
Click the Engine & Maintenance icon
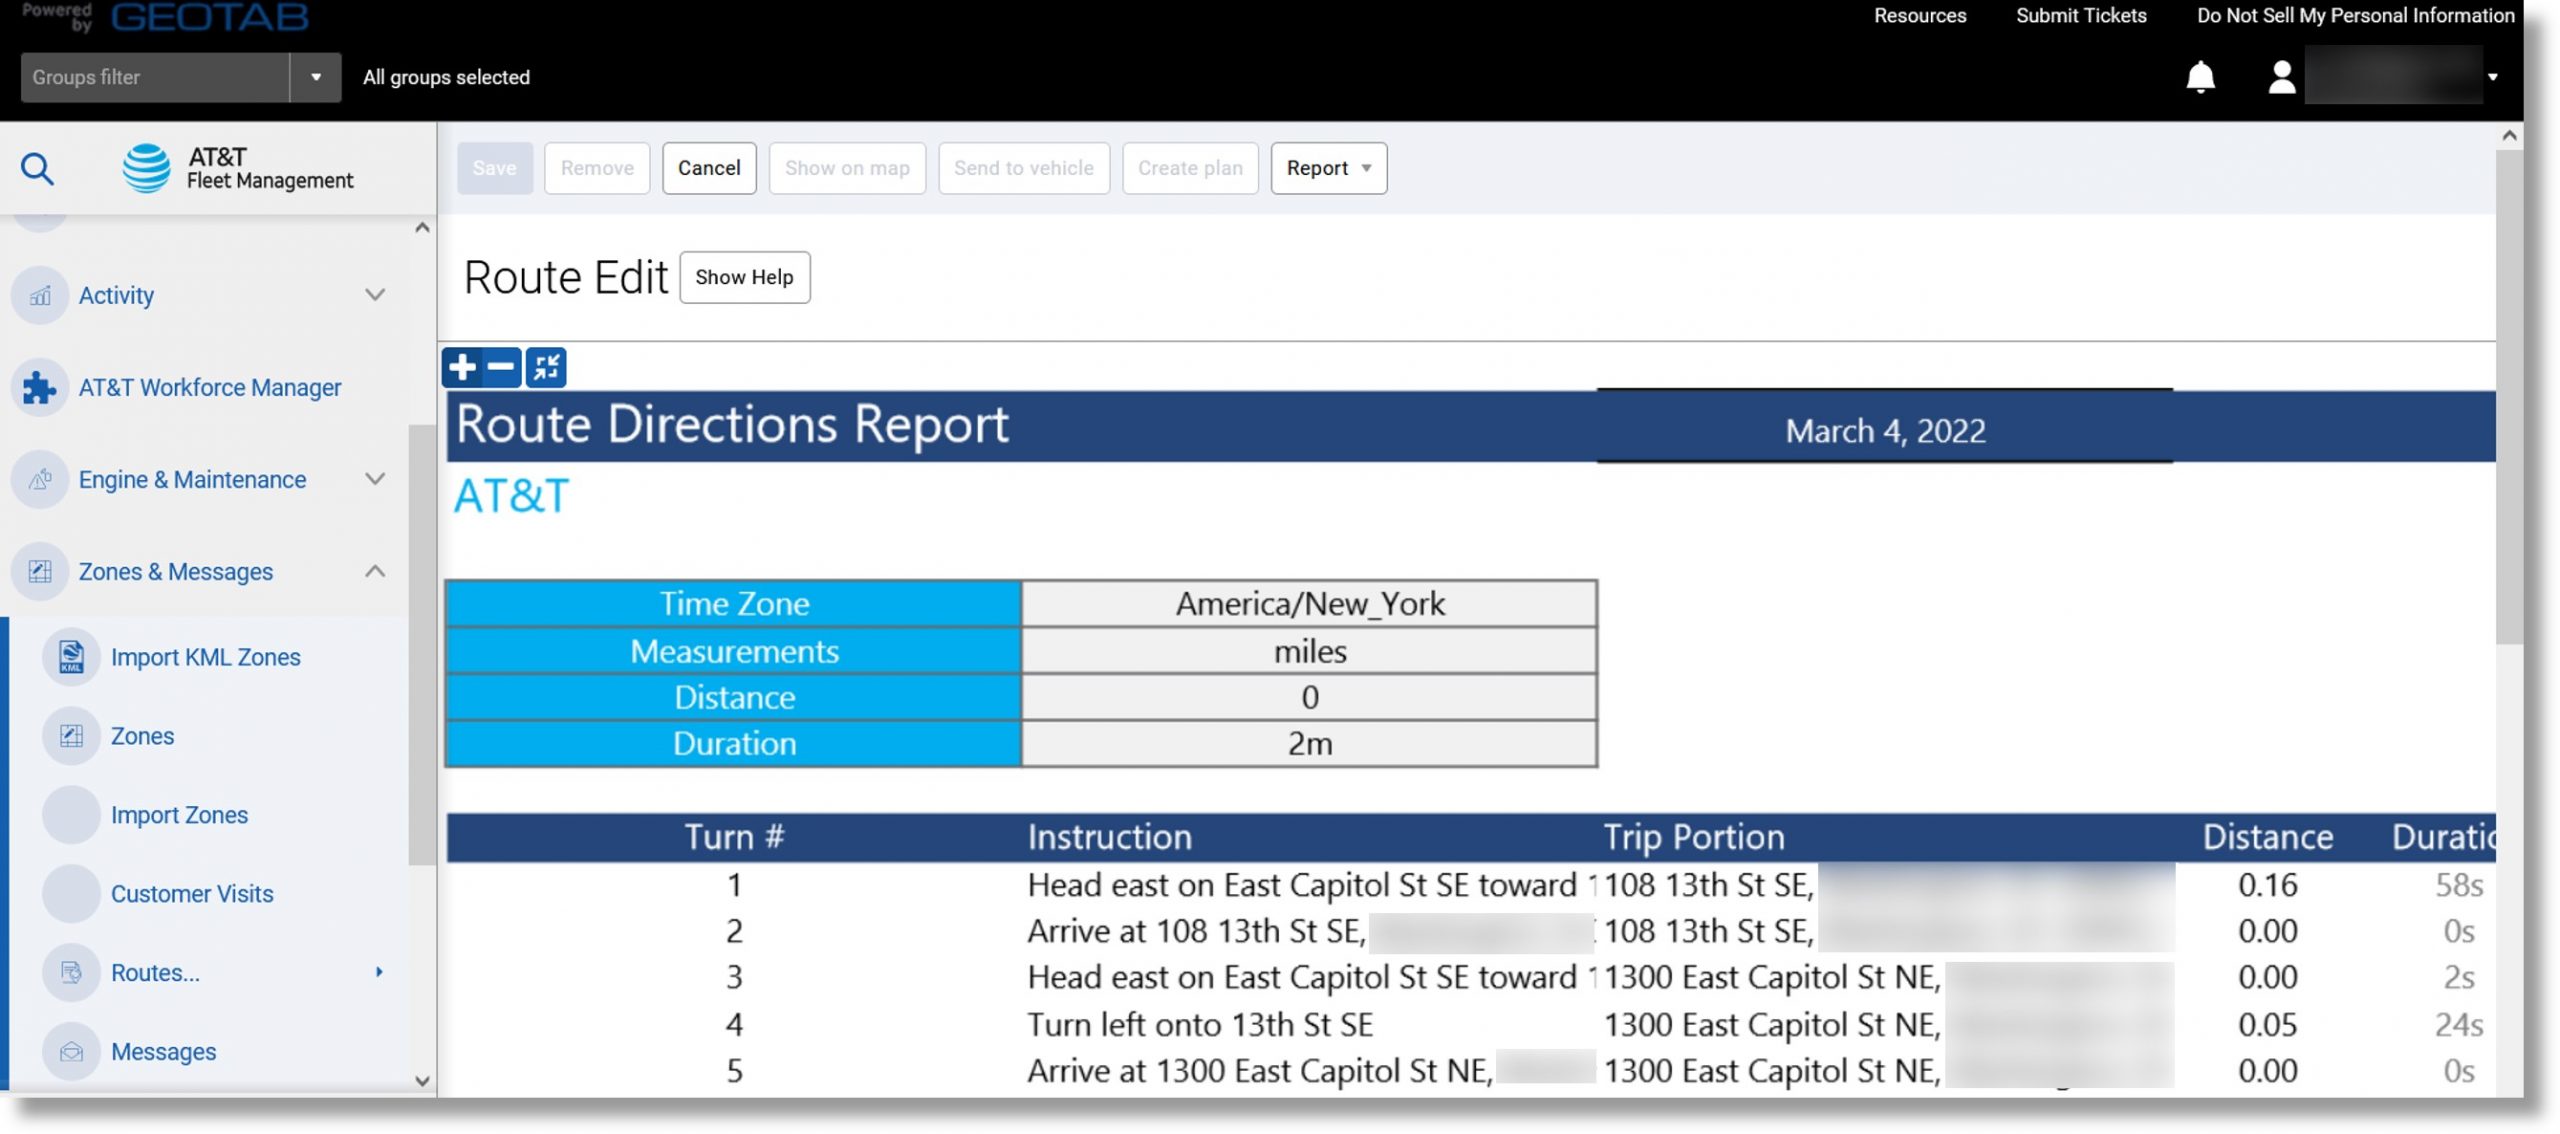[x=40, y=479]
